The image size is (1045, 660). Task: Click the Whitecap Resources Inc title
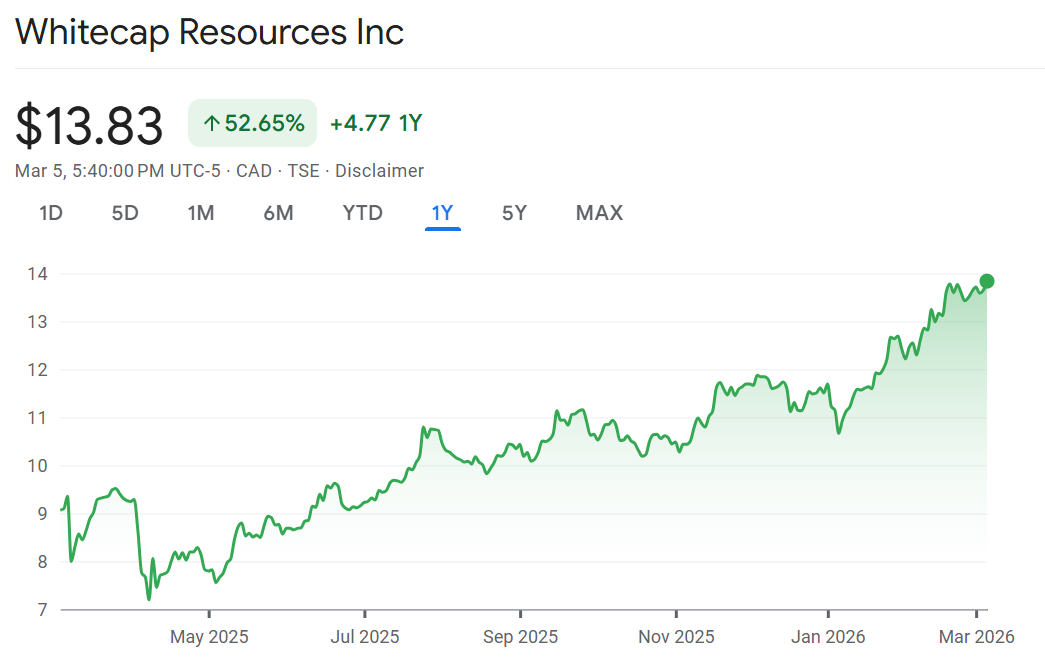pos(210,32)
